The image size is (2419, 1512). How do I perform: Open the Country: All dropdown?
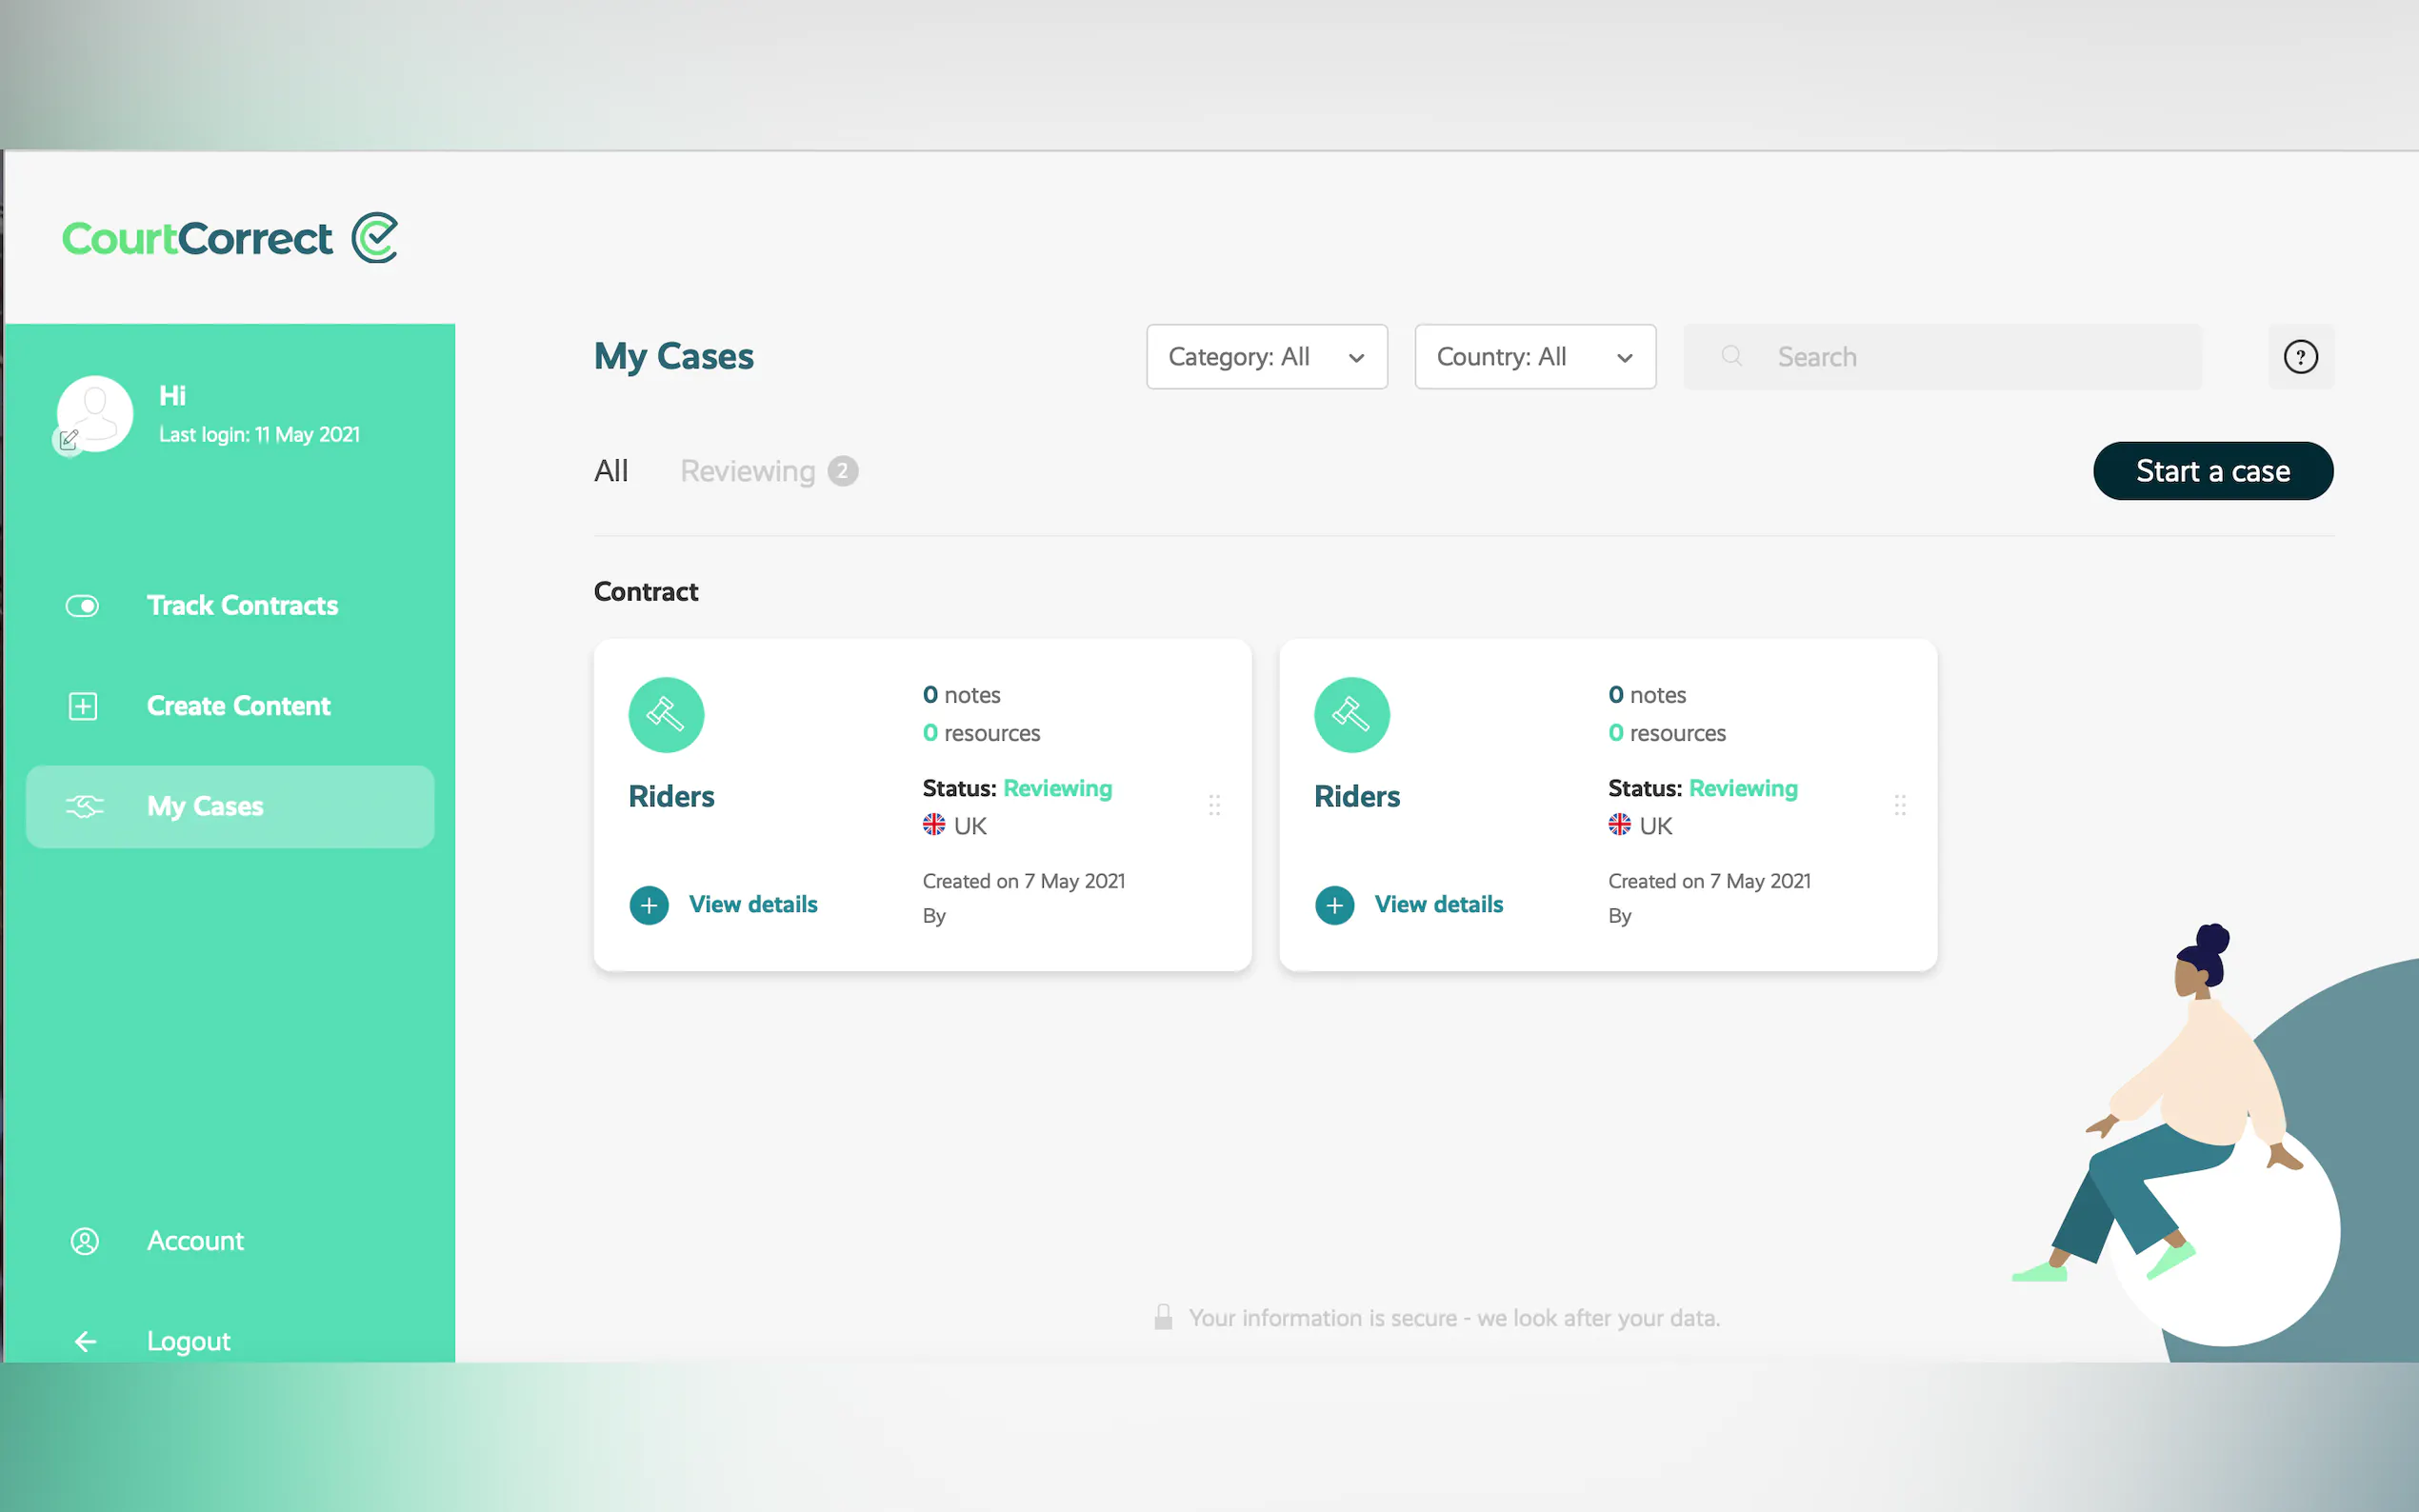click(x=1534, y=357)
